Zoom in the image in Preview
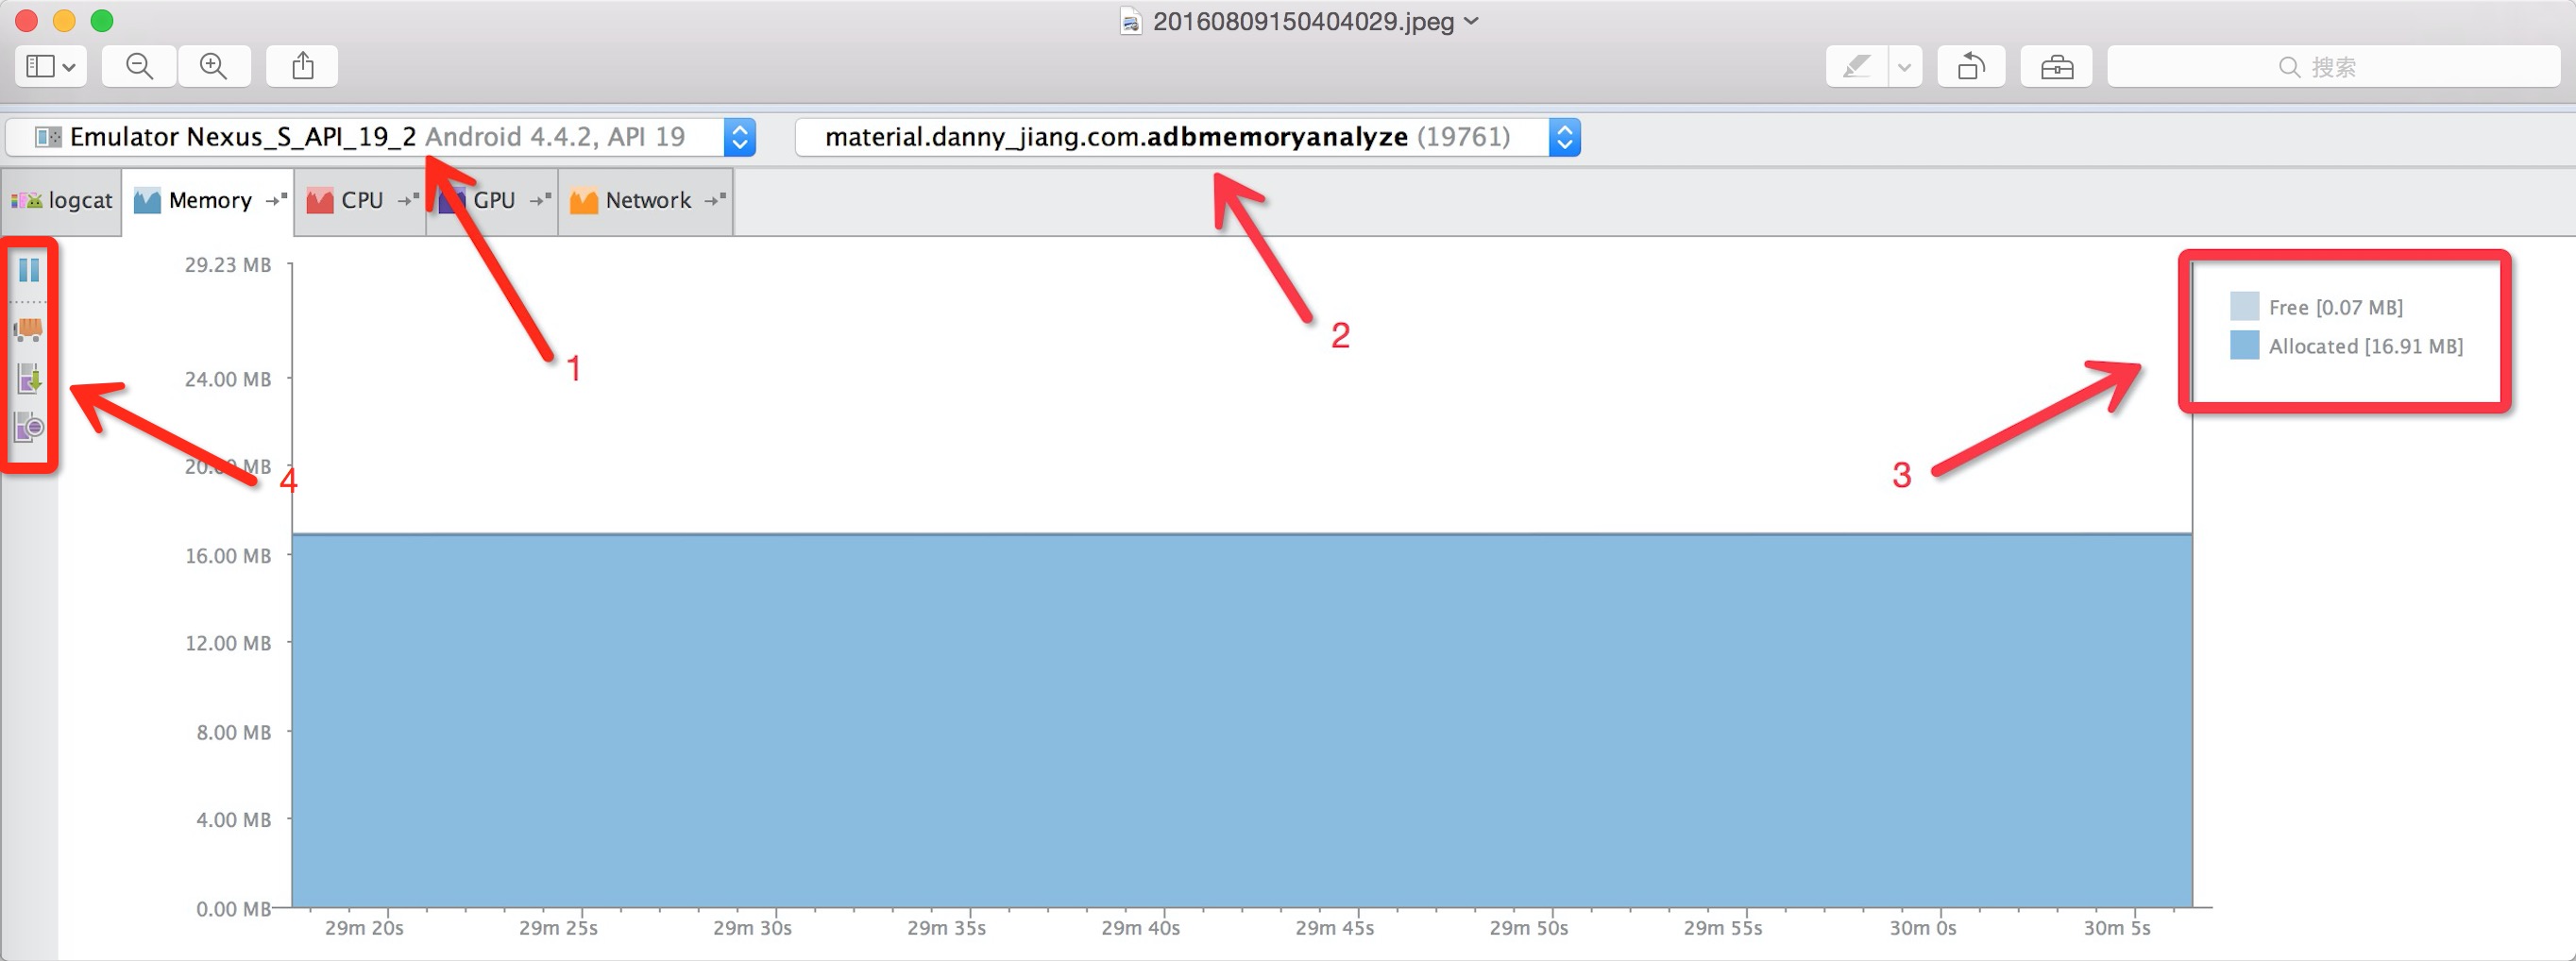 point(214,67)
